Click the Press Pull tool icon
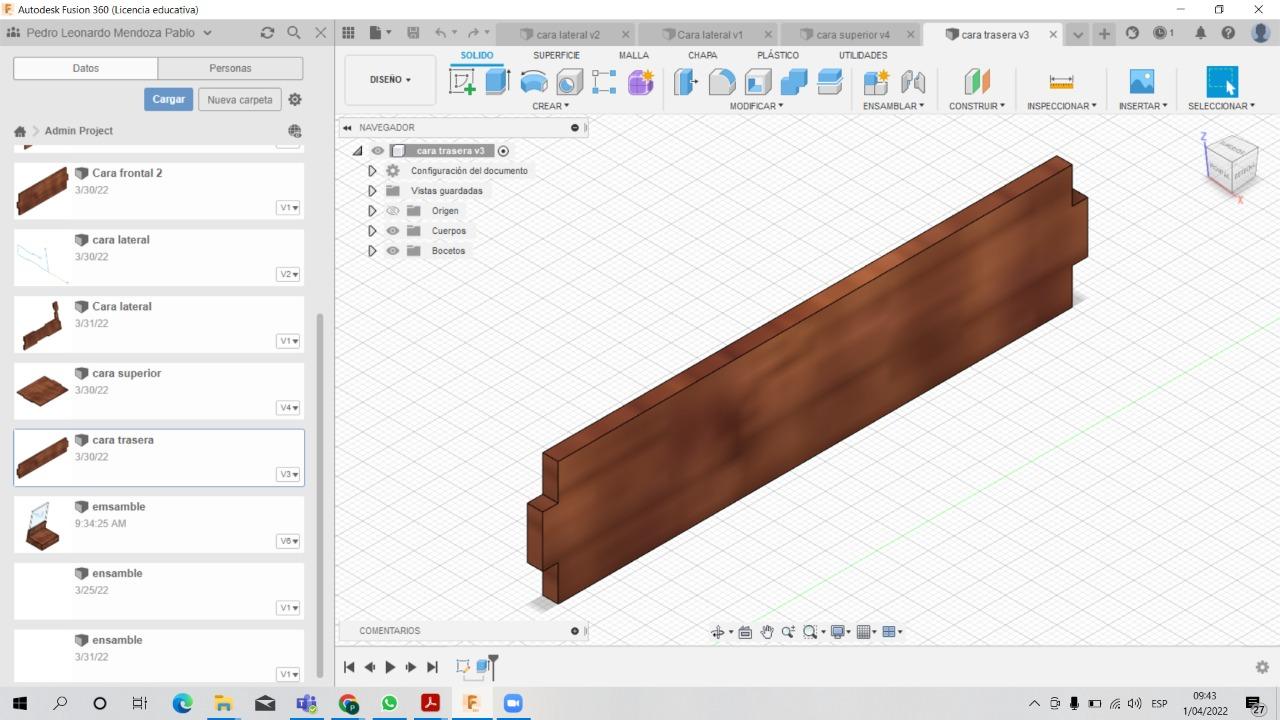 click(686, 82)
